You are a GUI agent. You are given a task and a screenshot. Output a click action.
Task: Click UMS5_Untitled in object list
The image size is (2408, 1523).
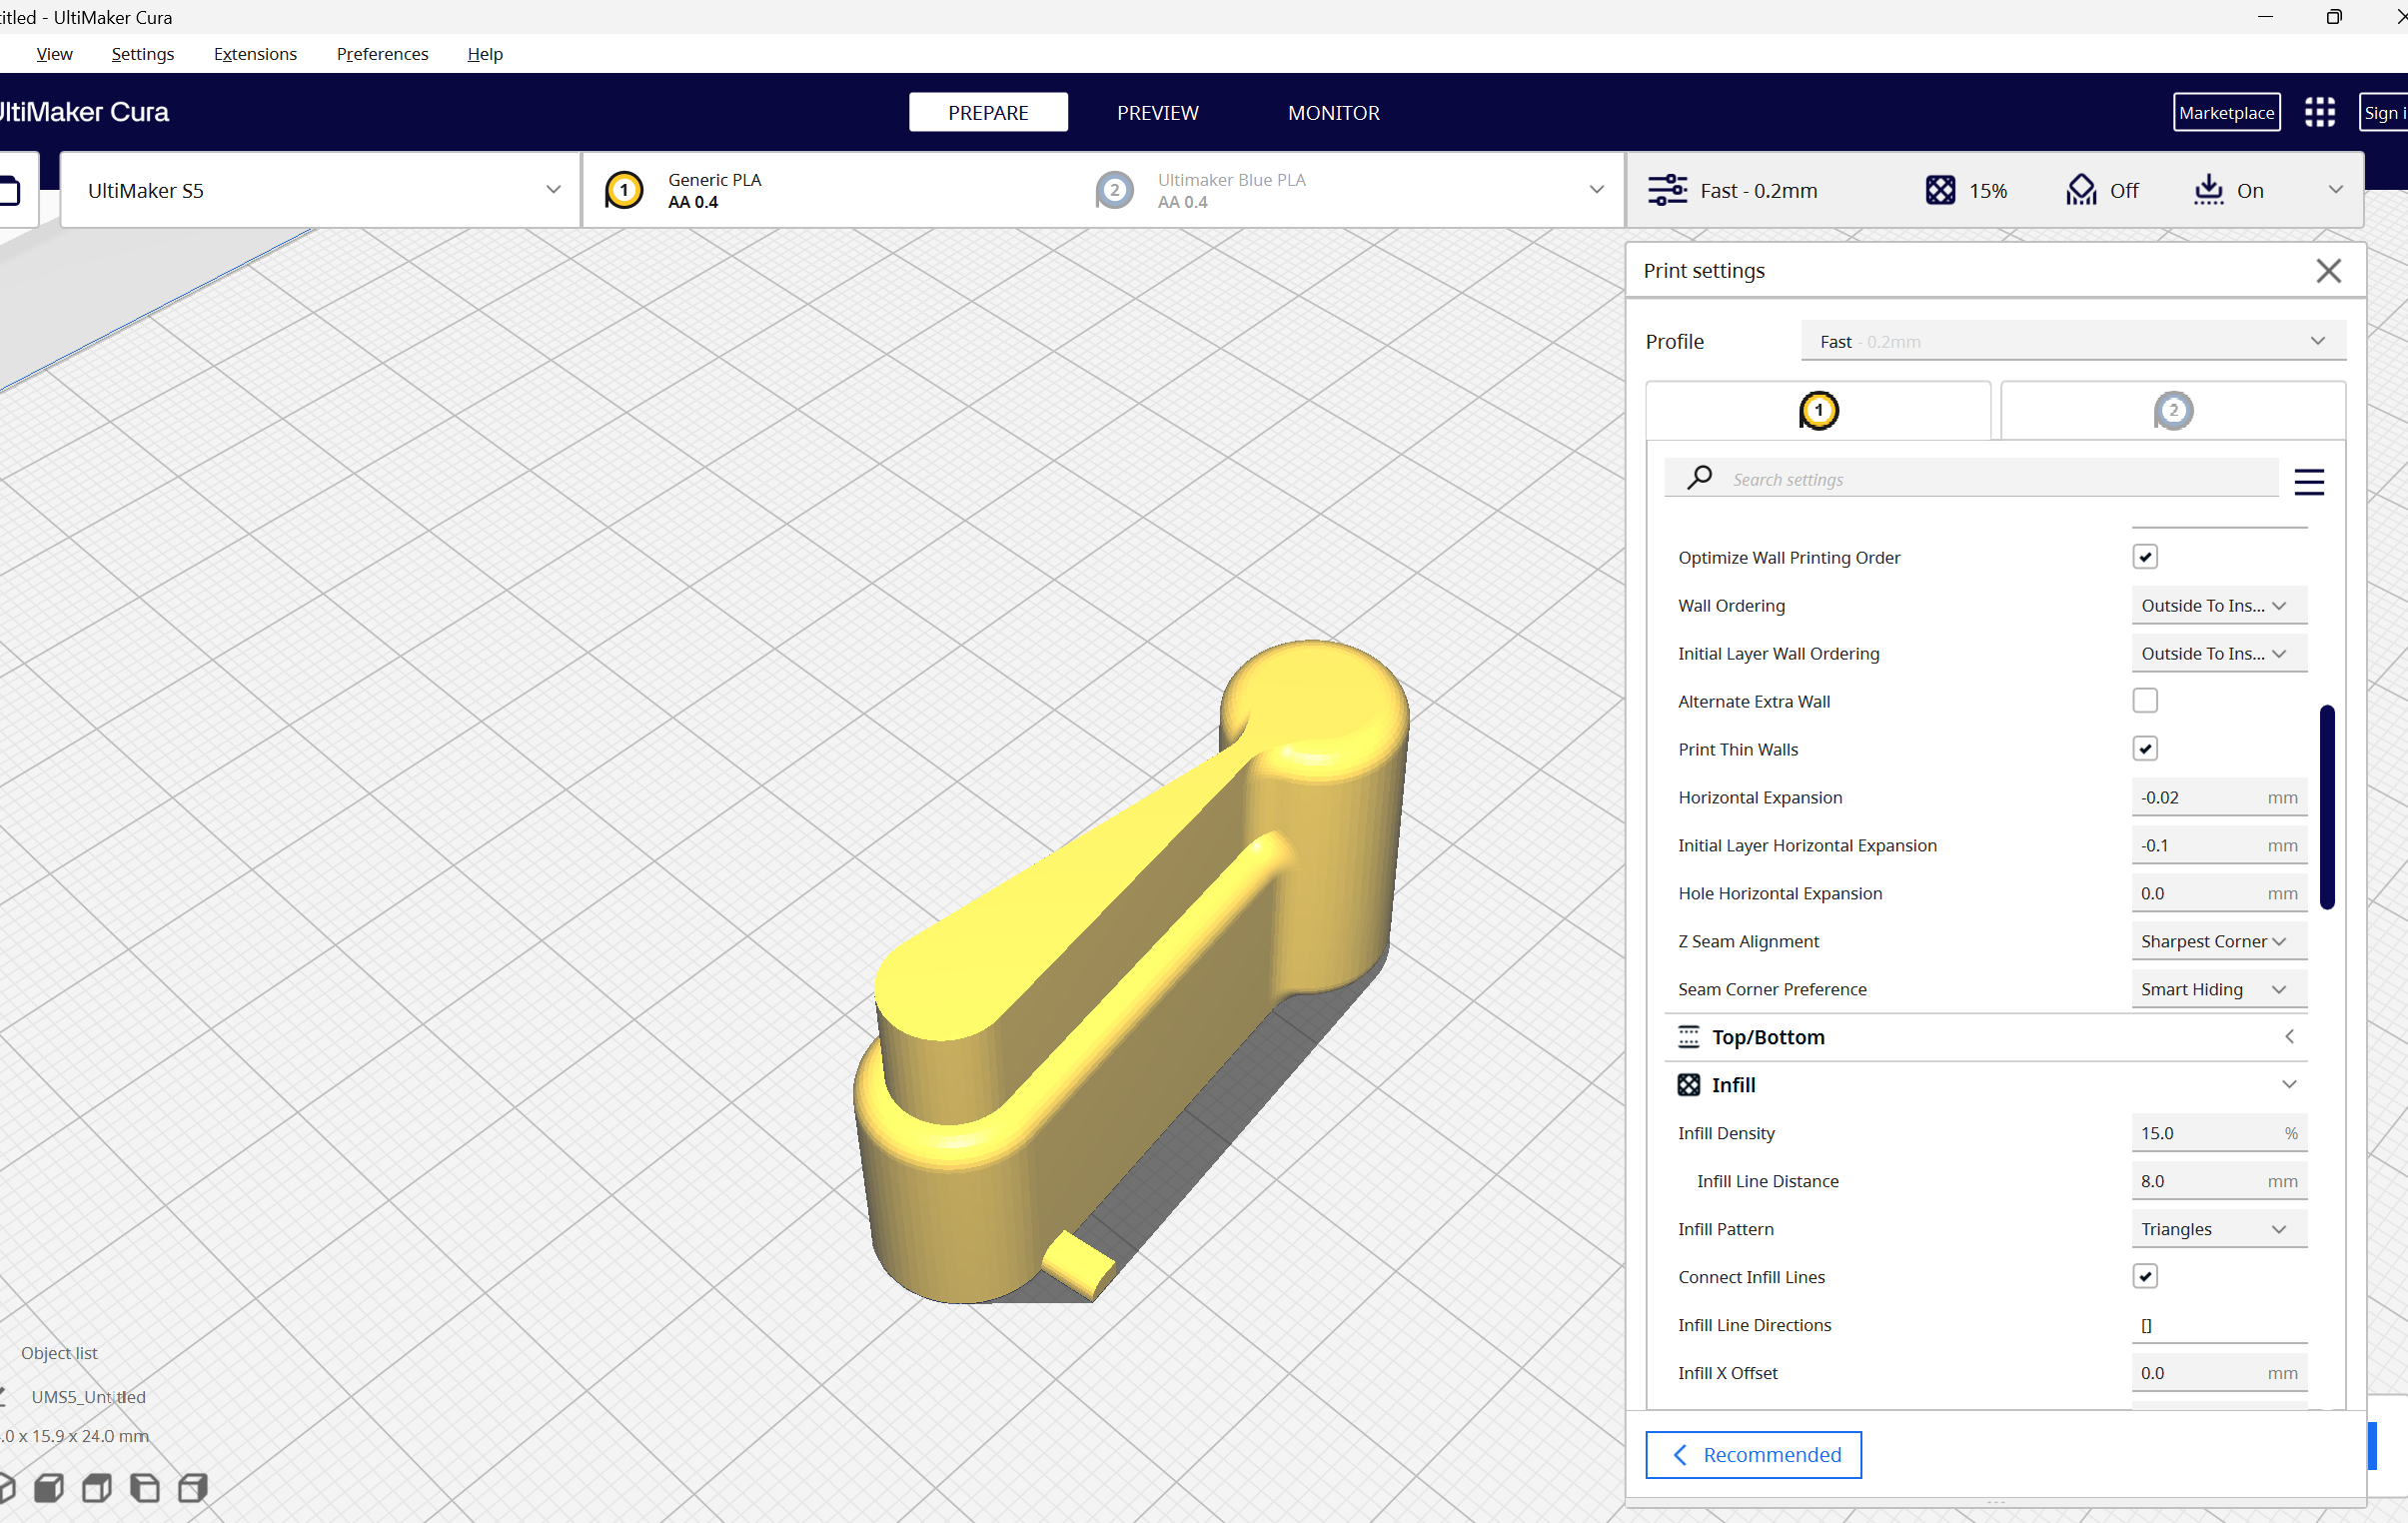coord(88,1397)
